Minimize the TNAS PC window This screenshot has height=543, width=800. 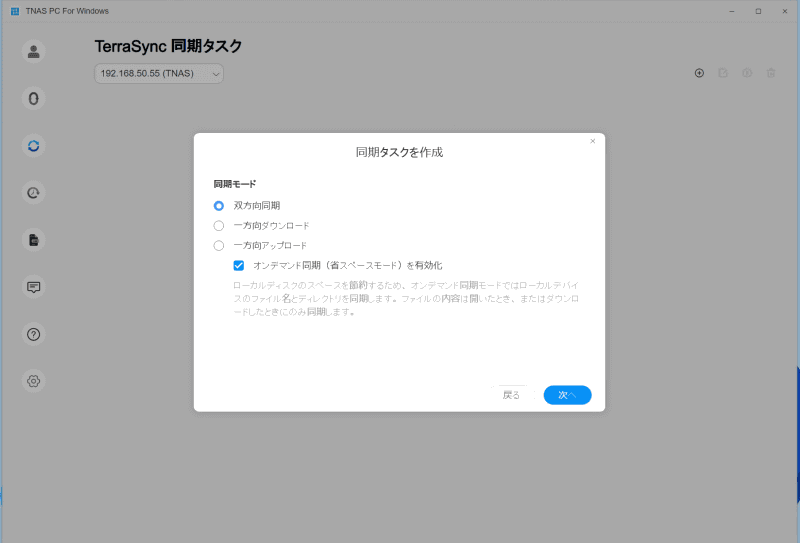732,11
